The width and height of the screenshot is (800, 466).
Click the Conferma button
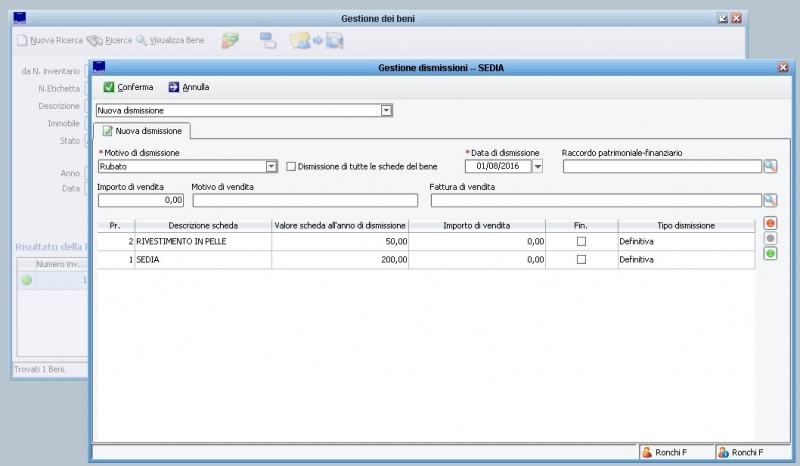coord(128,87)
